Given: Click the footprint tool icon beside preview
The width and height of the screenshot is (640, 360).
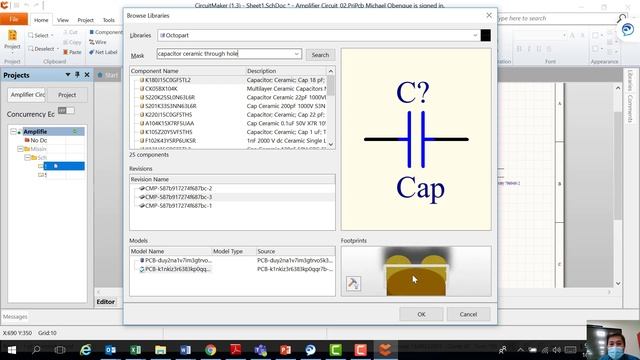Looking at the screenshot, I should click(353, 283).
